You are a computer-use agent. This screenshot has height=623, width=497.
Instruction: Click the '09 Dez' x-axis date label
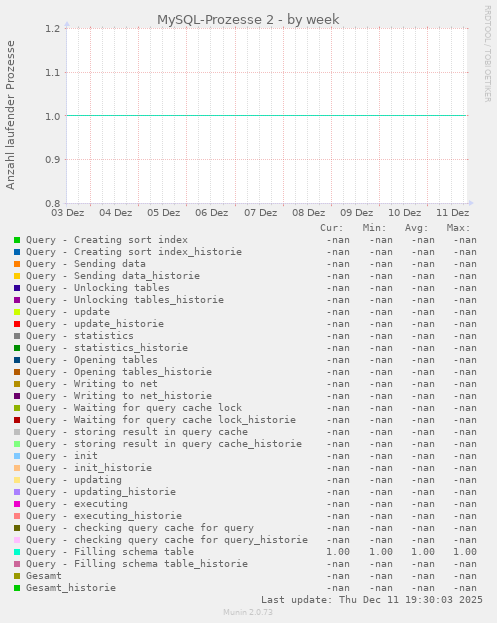click(x=356, y=213)
